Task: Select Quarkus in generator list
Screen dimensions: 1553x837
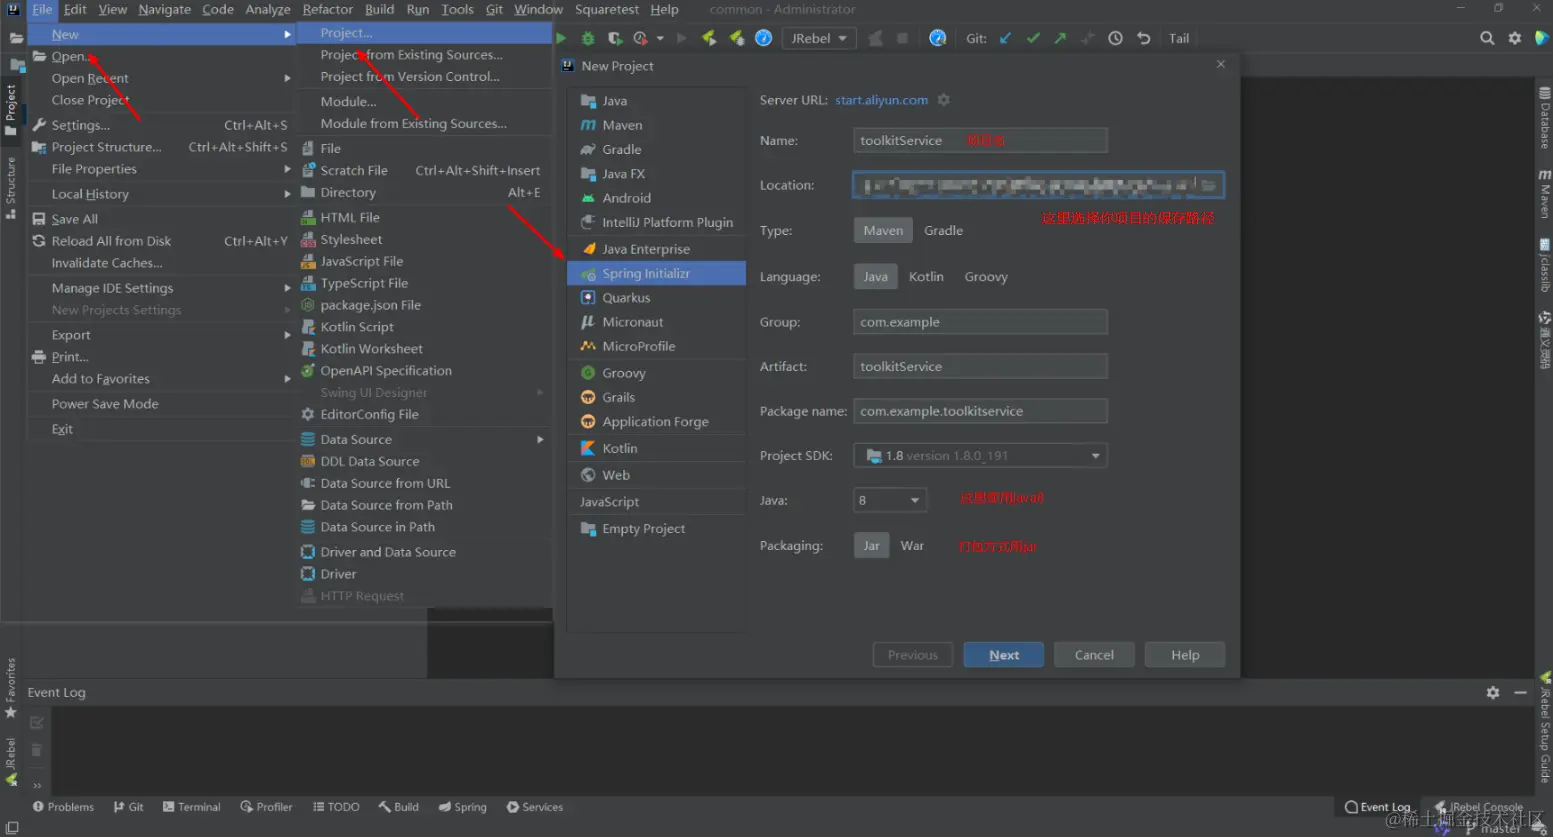Action: 656,298
